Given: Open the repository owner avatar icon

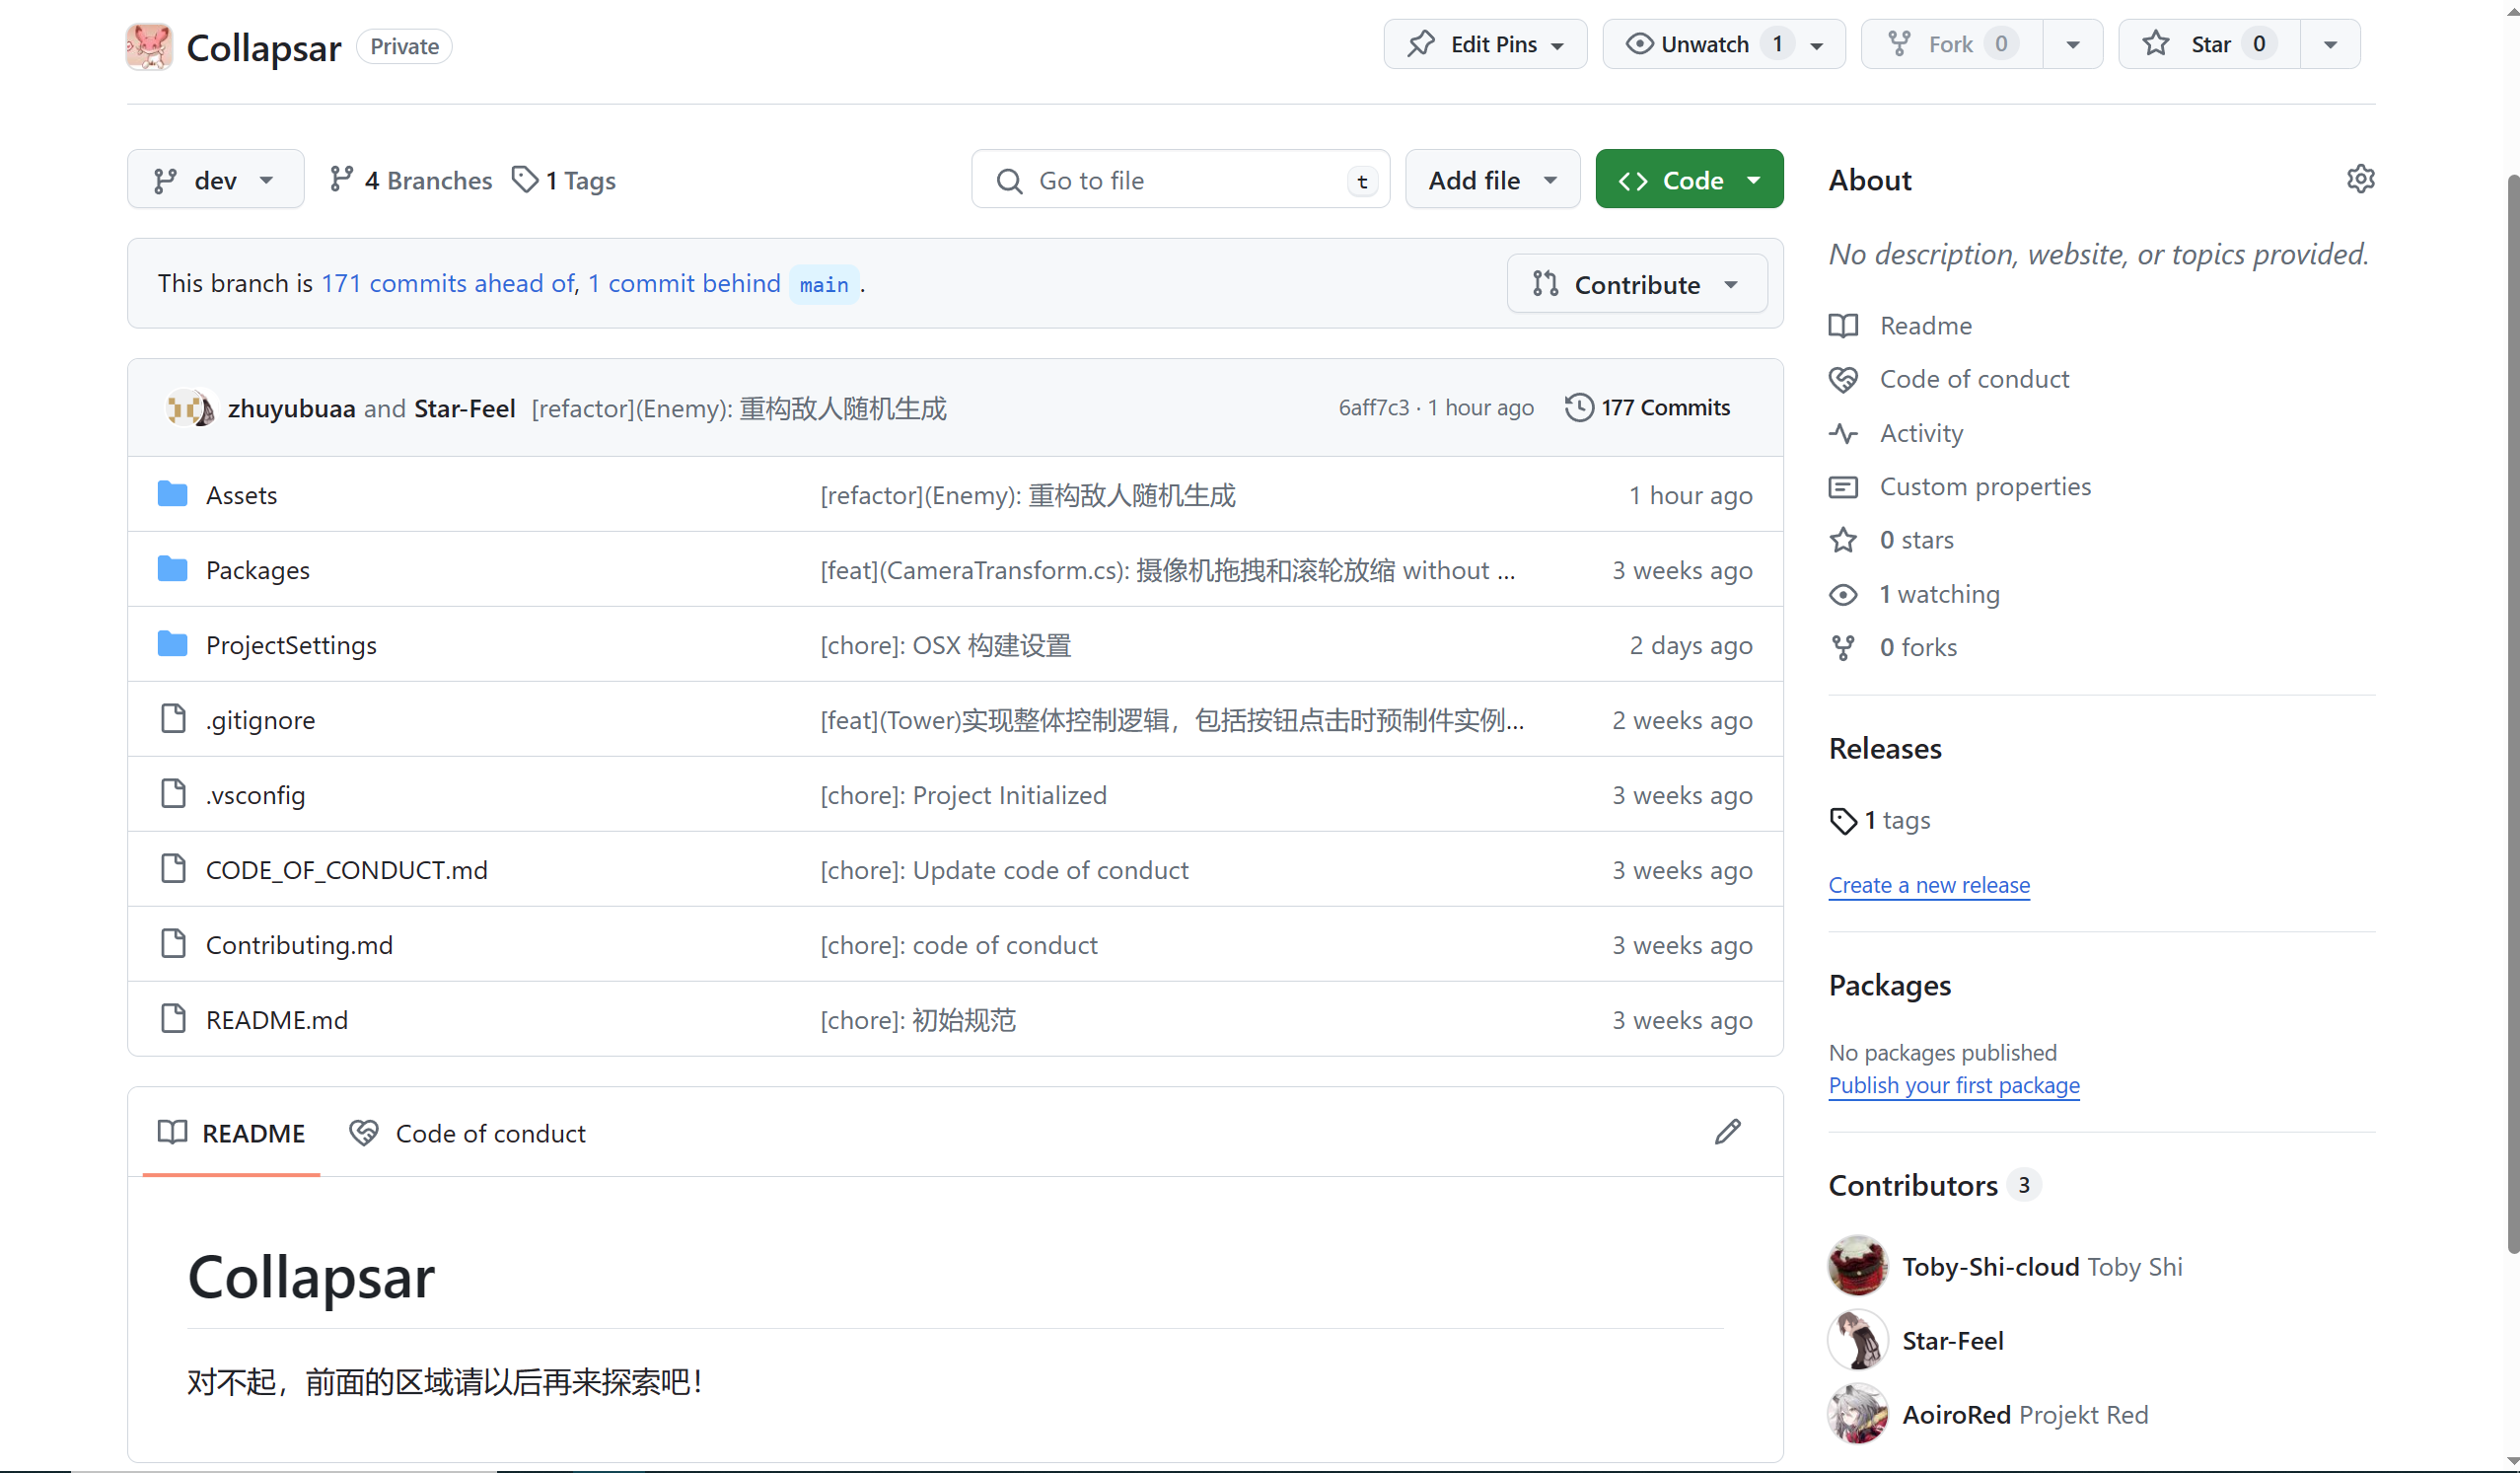Looking at the screenshot, I should click(148, 46).
